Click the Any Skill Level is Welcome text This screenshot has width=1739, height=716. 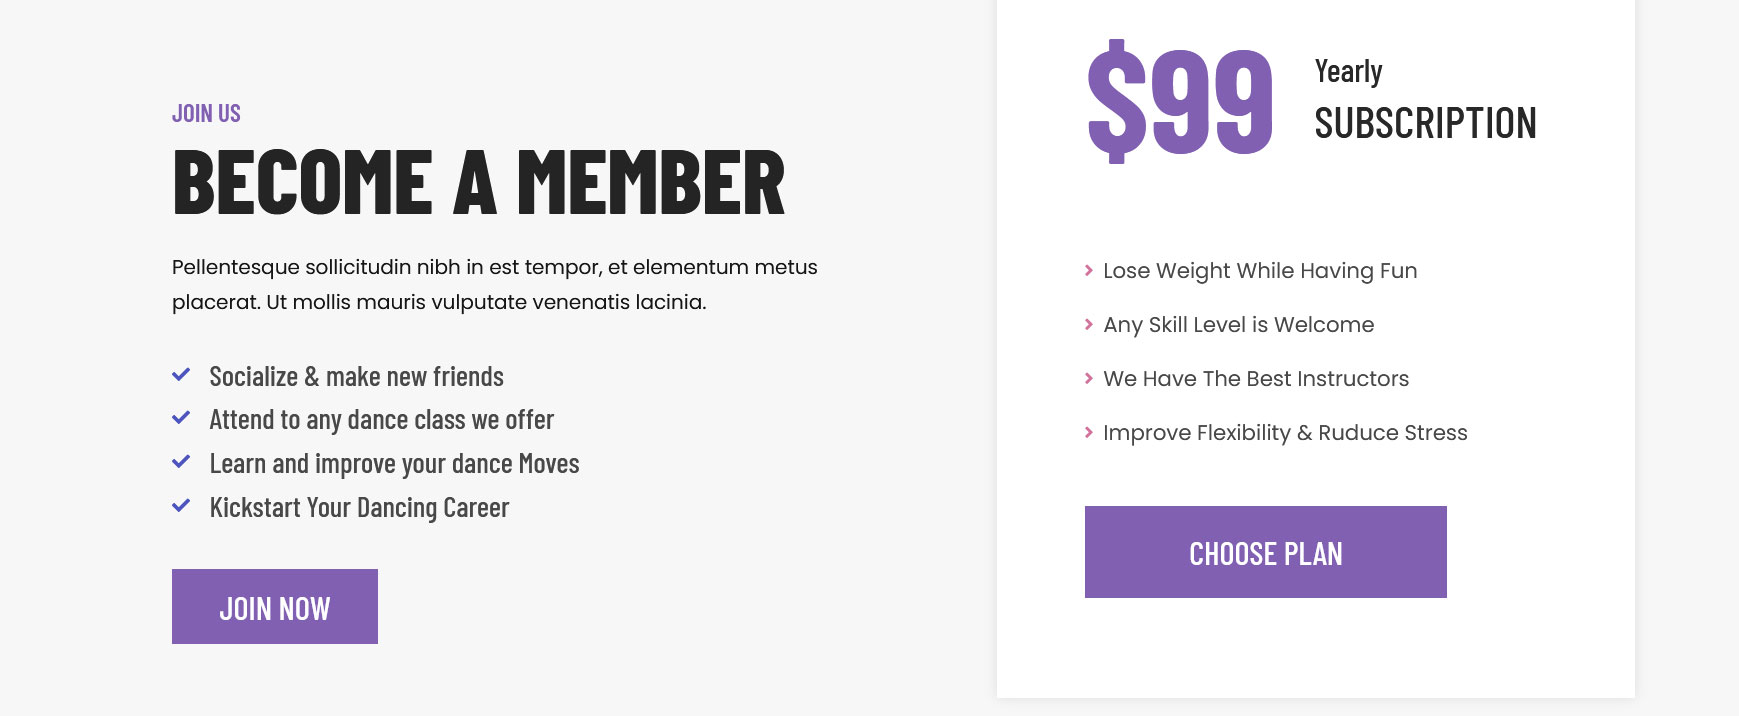[x=1238, y=324]
